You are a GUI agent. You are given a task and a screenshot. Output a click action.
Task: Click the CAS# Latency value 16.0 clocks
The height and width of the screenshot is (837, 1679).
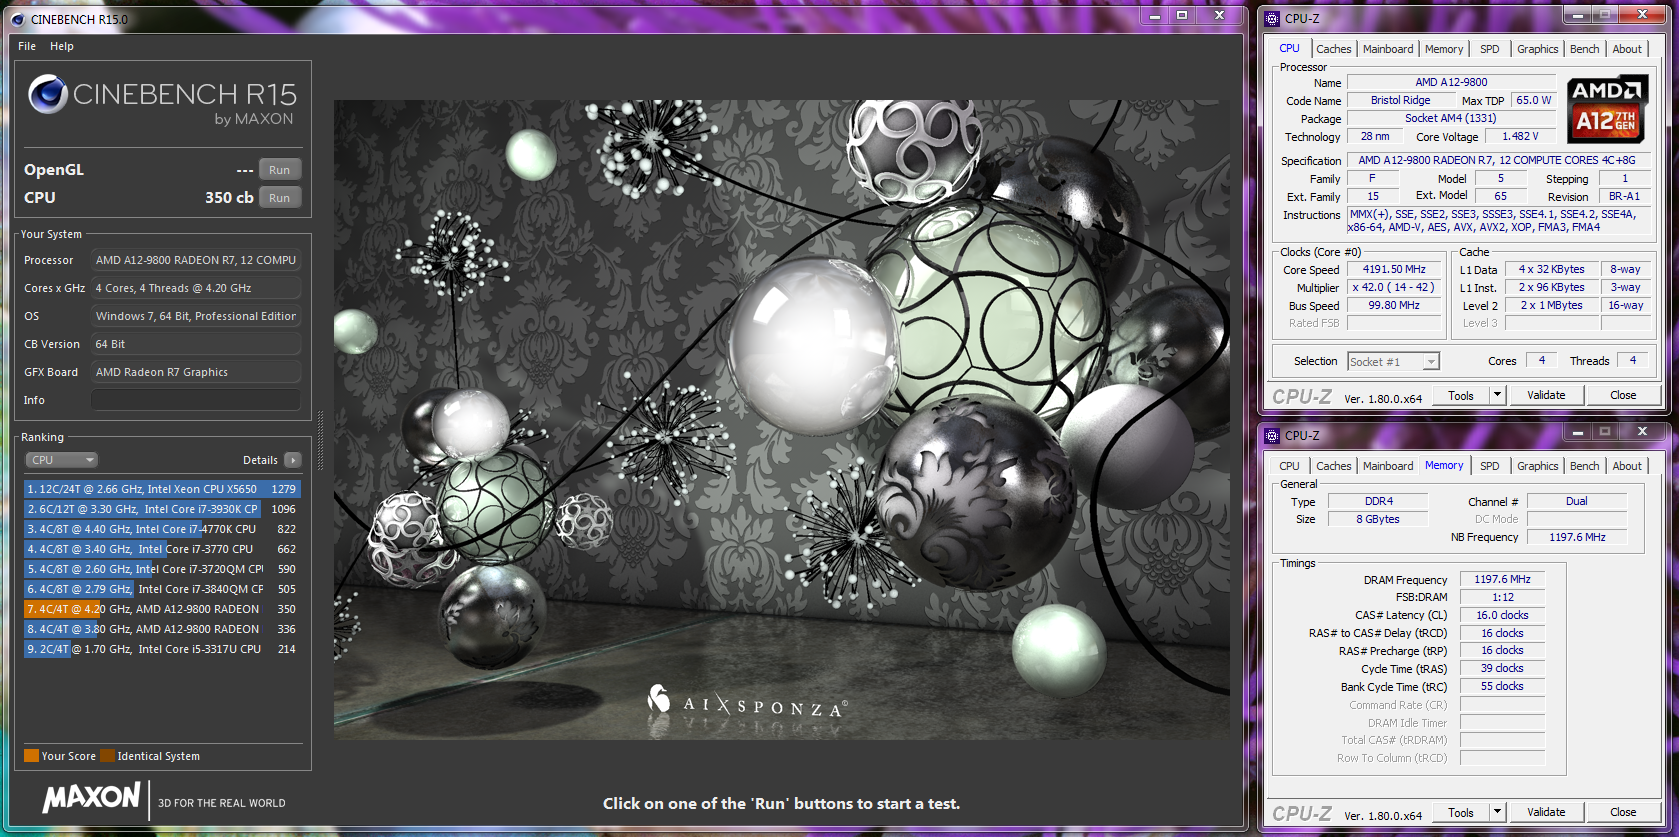[1502, 615]
